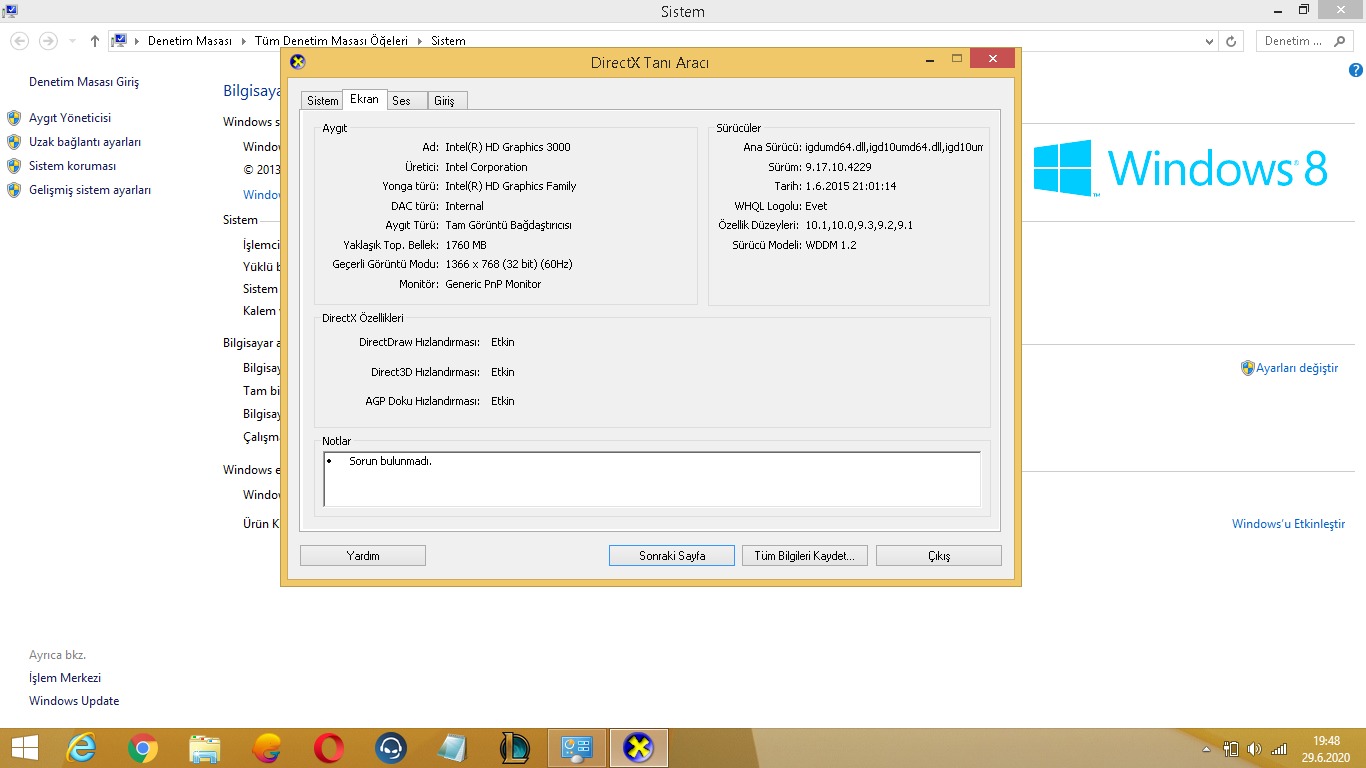This screenshot has height=768, width=1366.
Task: Click shield icon beside Aygıt Yöneticisi
Action: click(14, 118)
